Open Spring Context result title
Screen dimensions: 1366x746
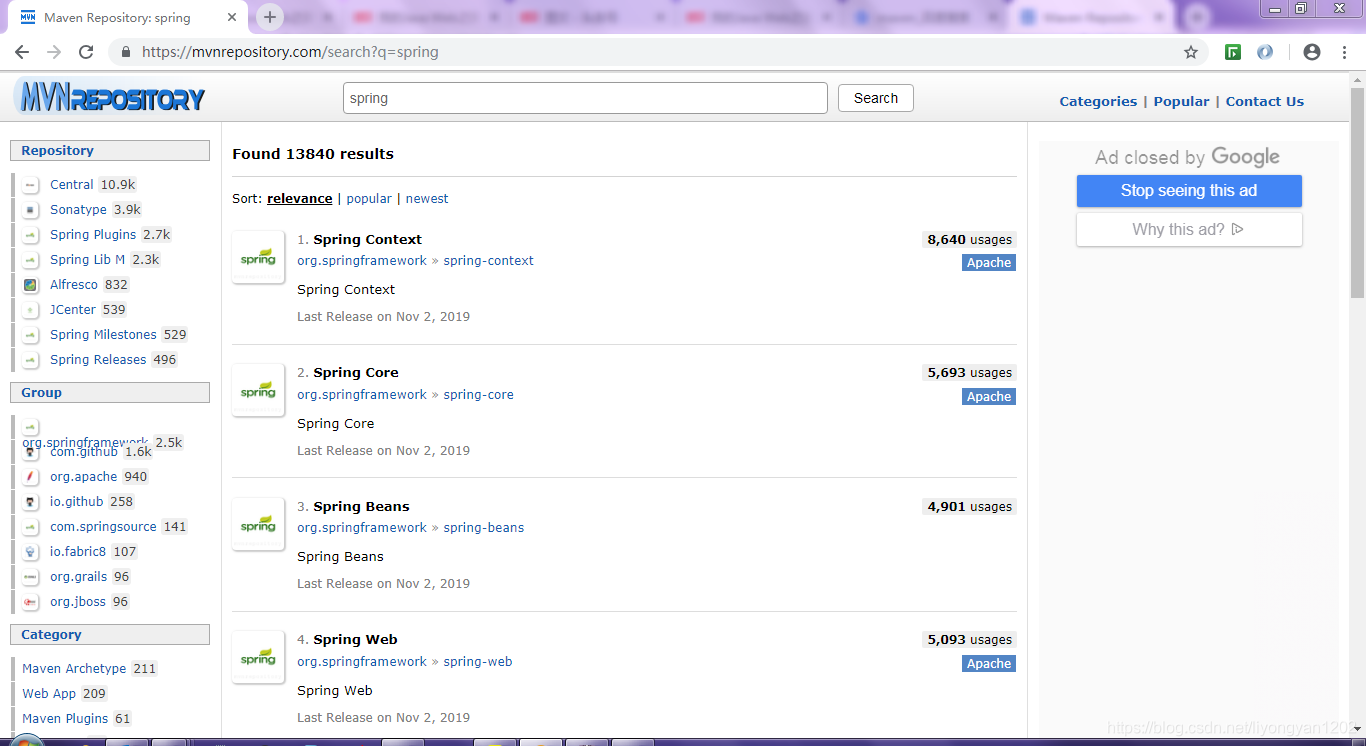(367, 239)
